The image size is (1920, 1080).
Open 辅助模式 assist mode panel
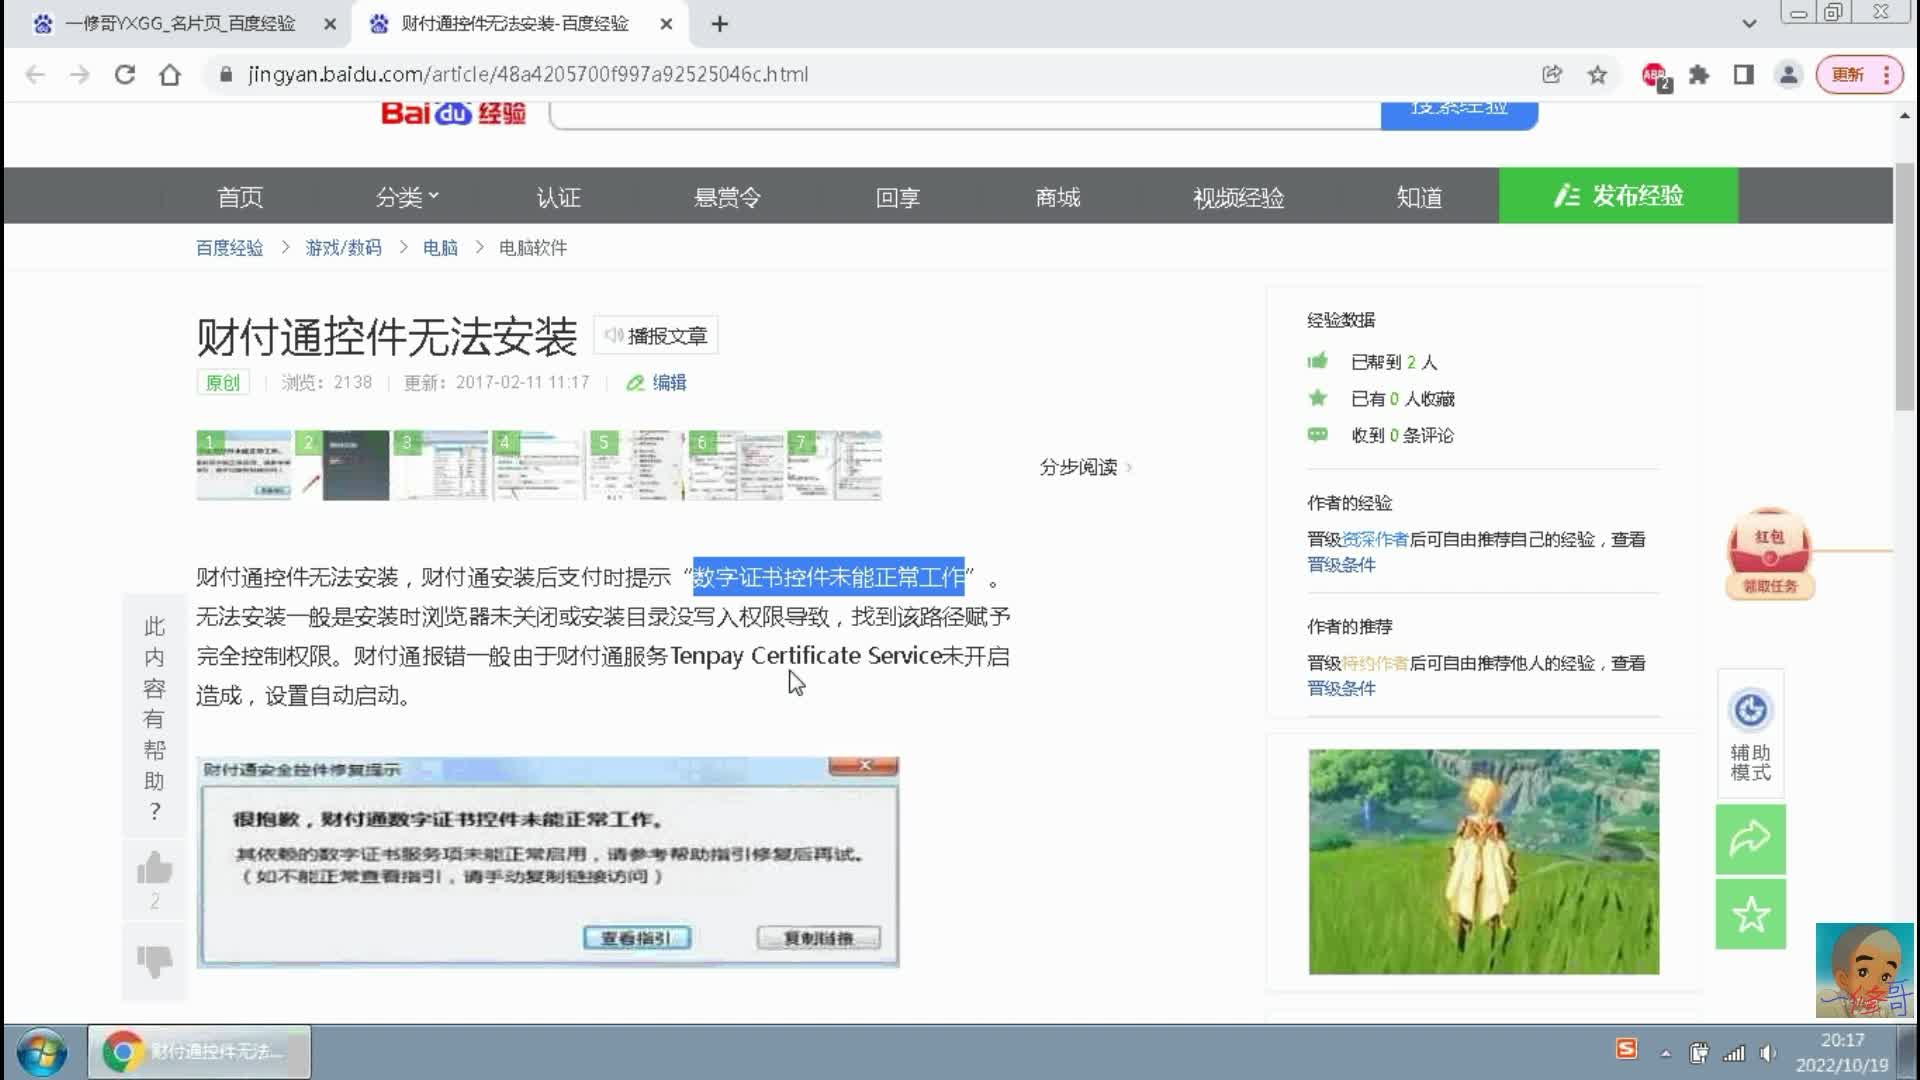pos(1750,733)
